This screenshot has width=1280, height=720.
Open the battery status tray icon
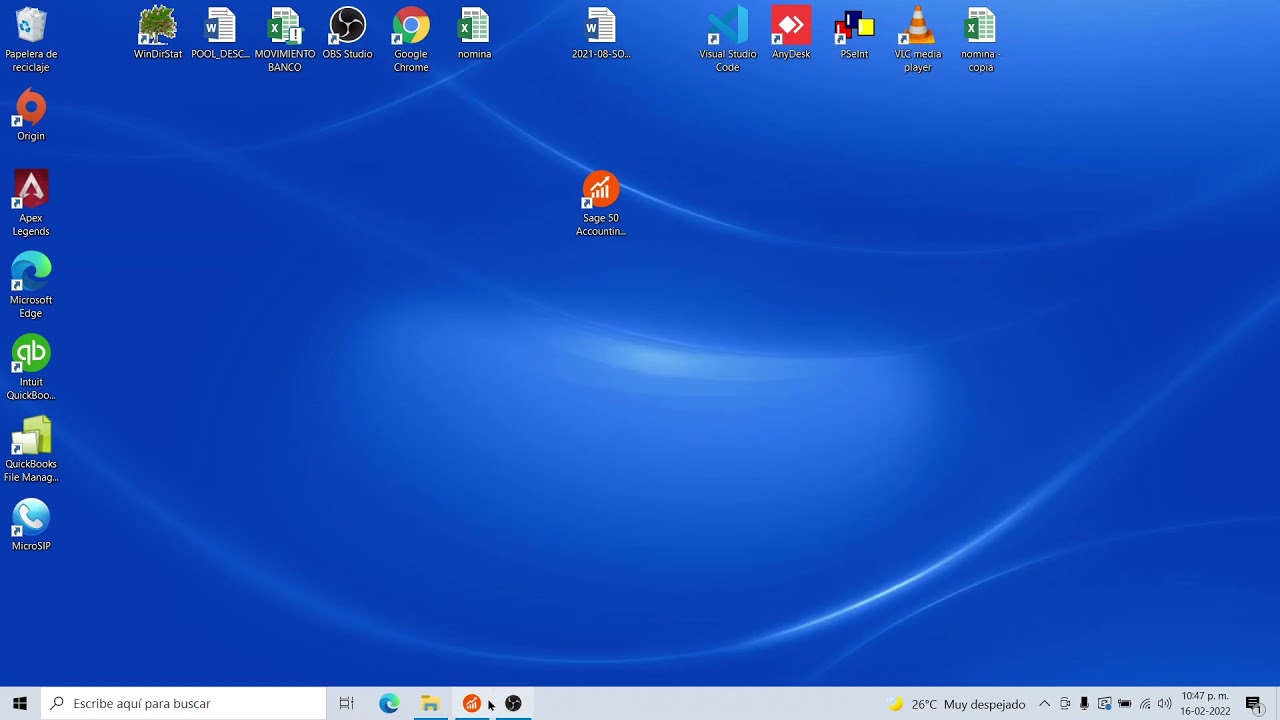(x=1124, y=704)
